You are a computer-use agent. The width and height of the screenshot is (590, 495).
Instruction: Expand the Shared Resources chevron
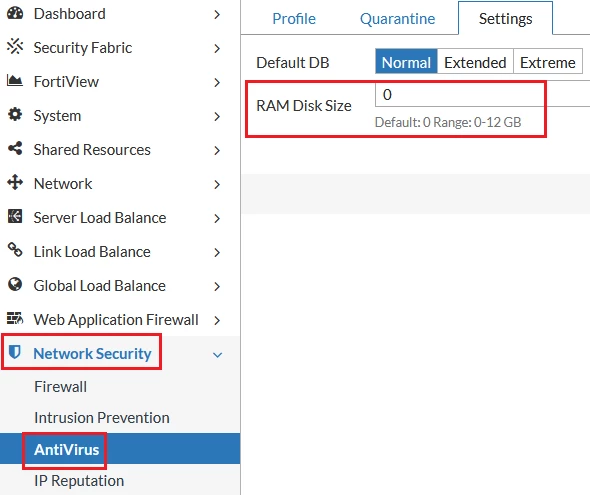[217, 150]
